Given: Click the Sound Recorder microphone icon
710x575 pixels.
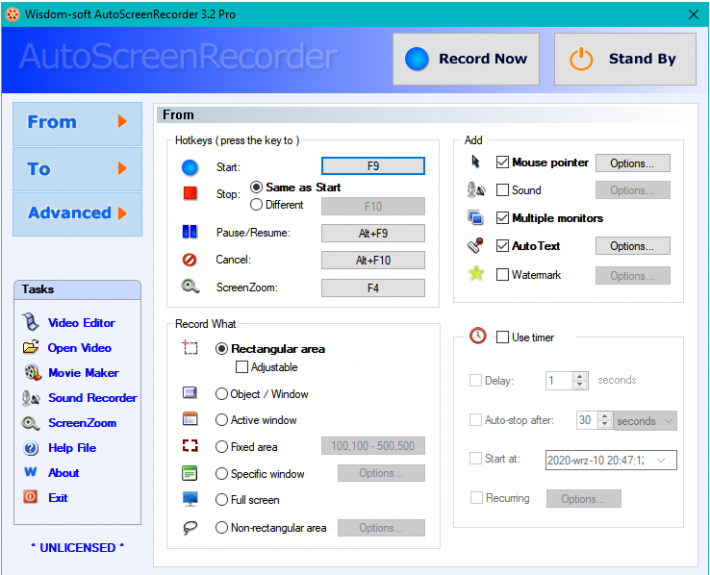Looking at the screenshot, I should 31,398.
